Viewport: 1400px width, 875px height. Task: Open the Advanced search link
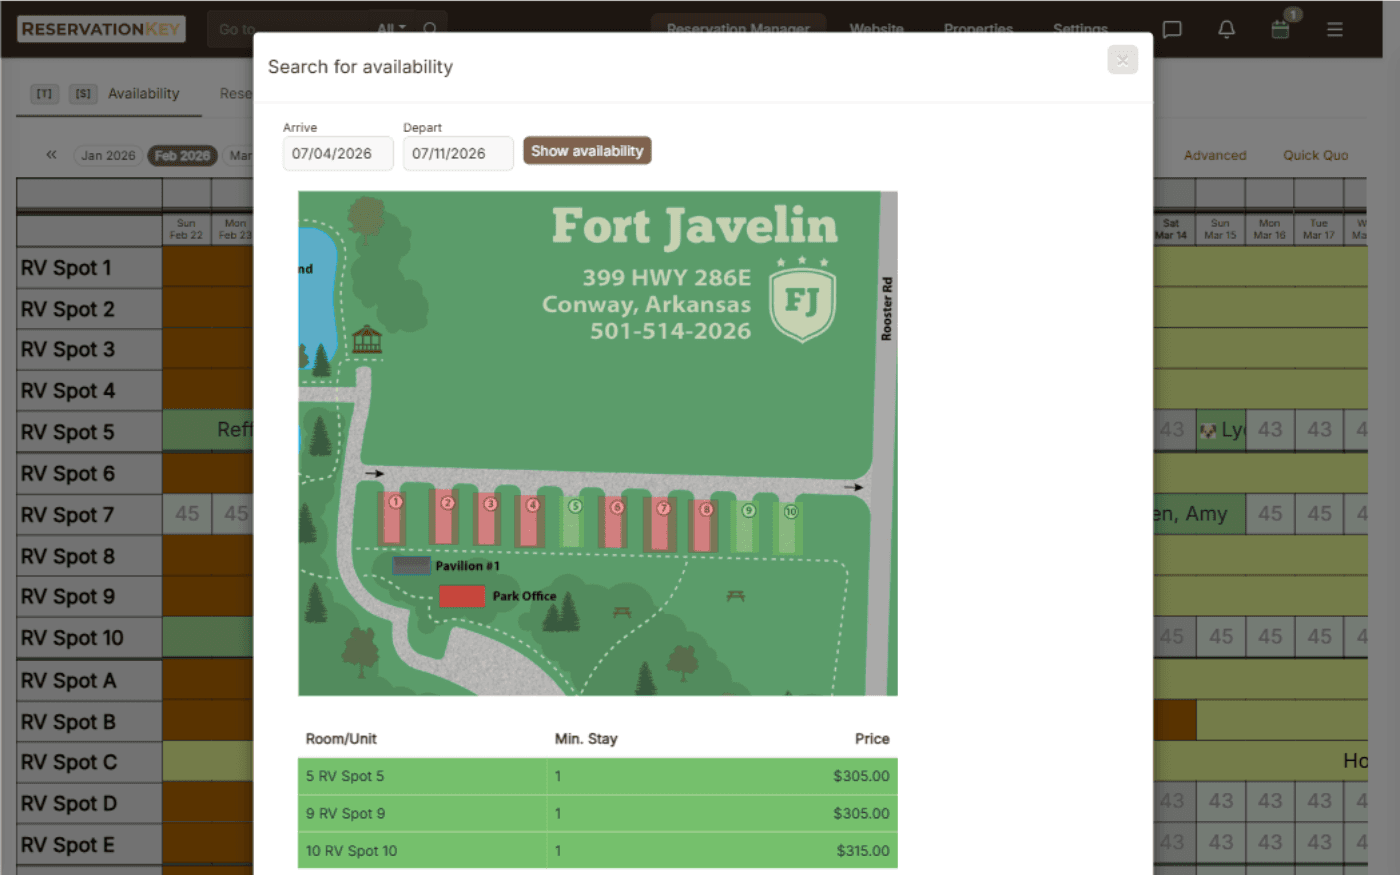1214,155
